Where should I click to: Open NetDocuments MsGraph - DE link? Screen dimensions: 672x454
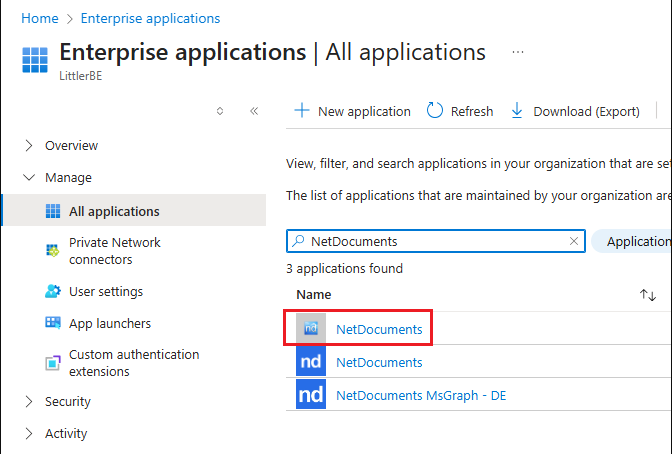click(x=421, y=395)
